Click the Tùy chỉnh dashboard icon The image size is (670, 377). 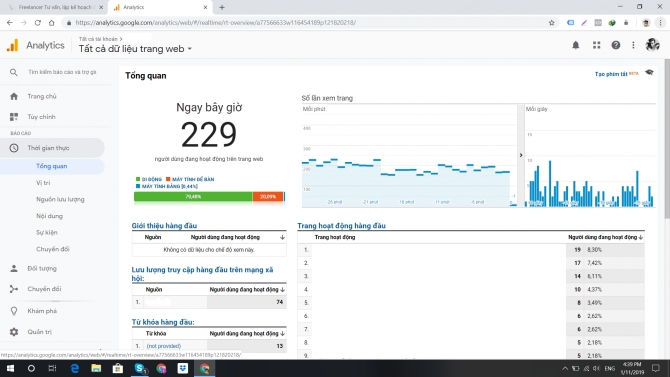14,117
